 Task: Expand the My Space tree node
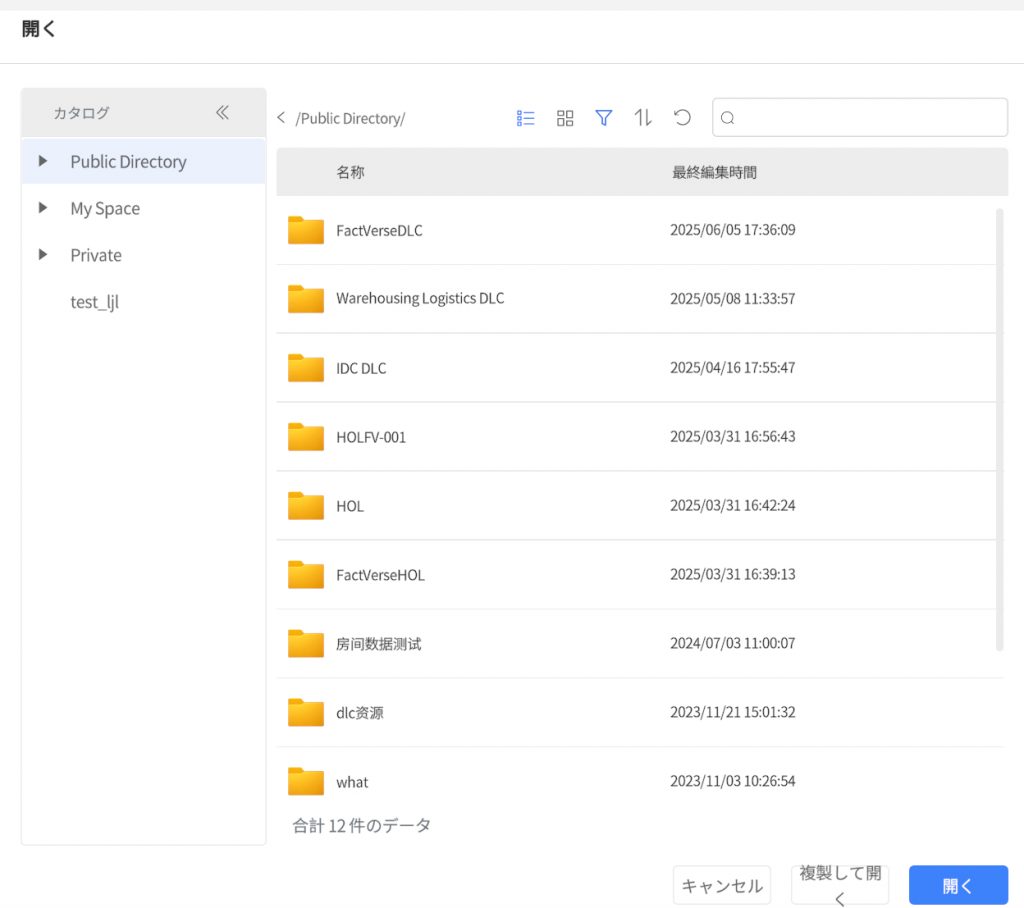tap(42, 208)
